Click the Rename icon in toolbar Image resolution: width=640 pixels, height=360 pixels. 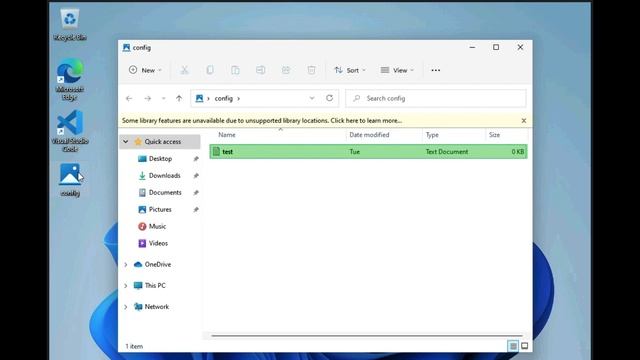coord(260,70)
